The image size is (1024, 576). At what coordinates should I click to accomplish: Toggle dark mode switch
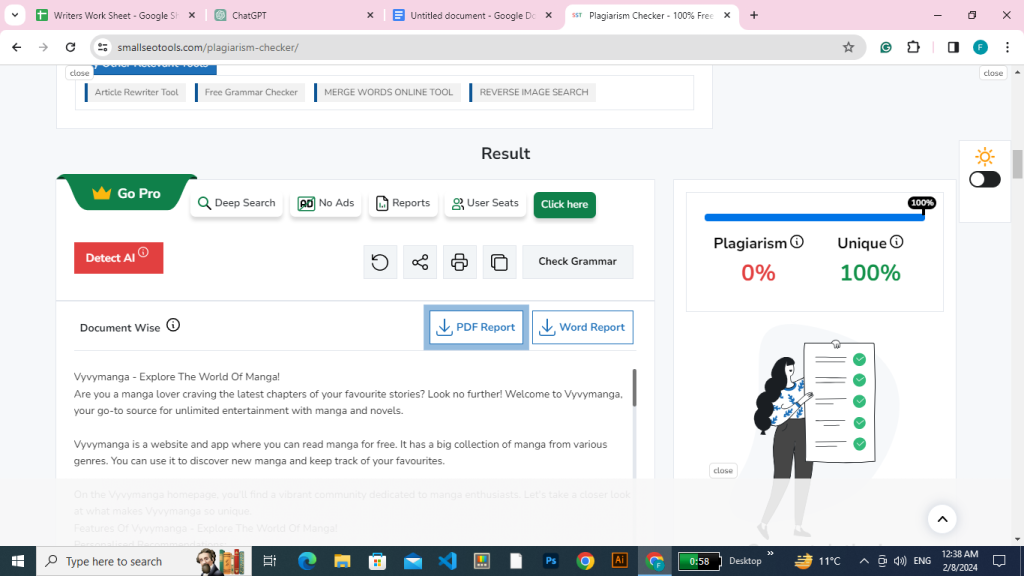[x=985, y=179]
